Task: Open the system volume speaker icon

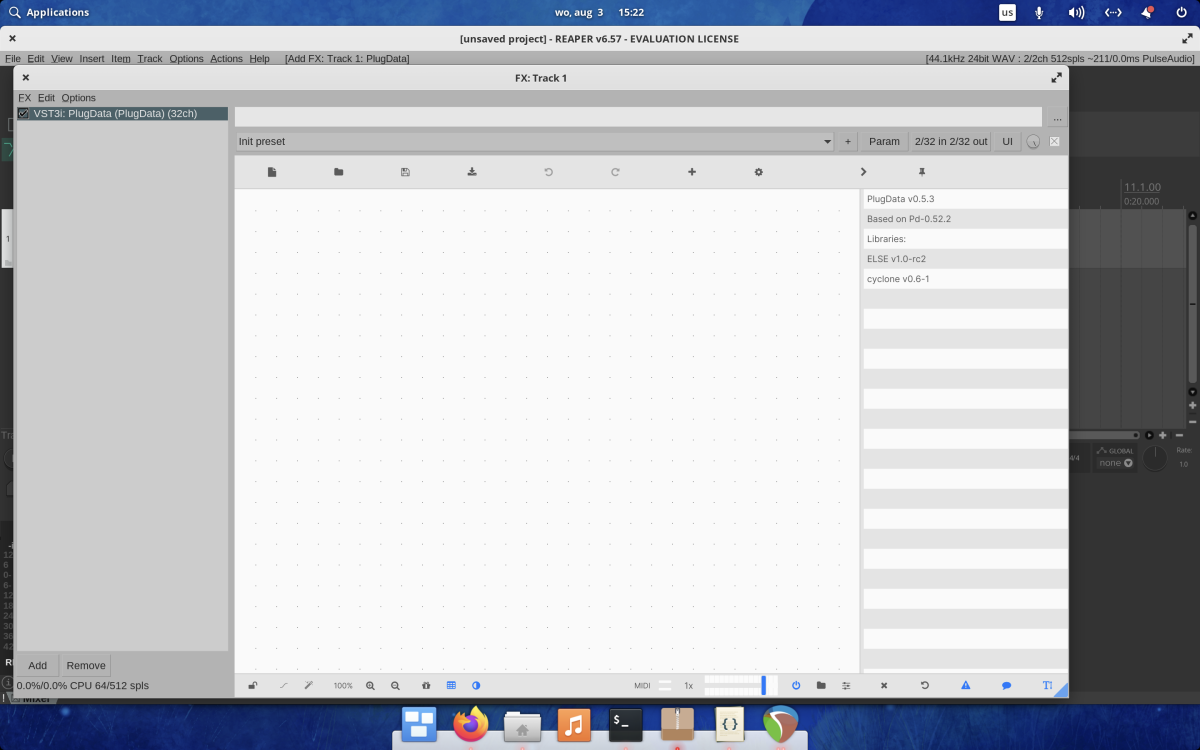Action: [1076, 12]
